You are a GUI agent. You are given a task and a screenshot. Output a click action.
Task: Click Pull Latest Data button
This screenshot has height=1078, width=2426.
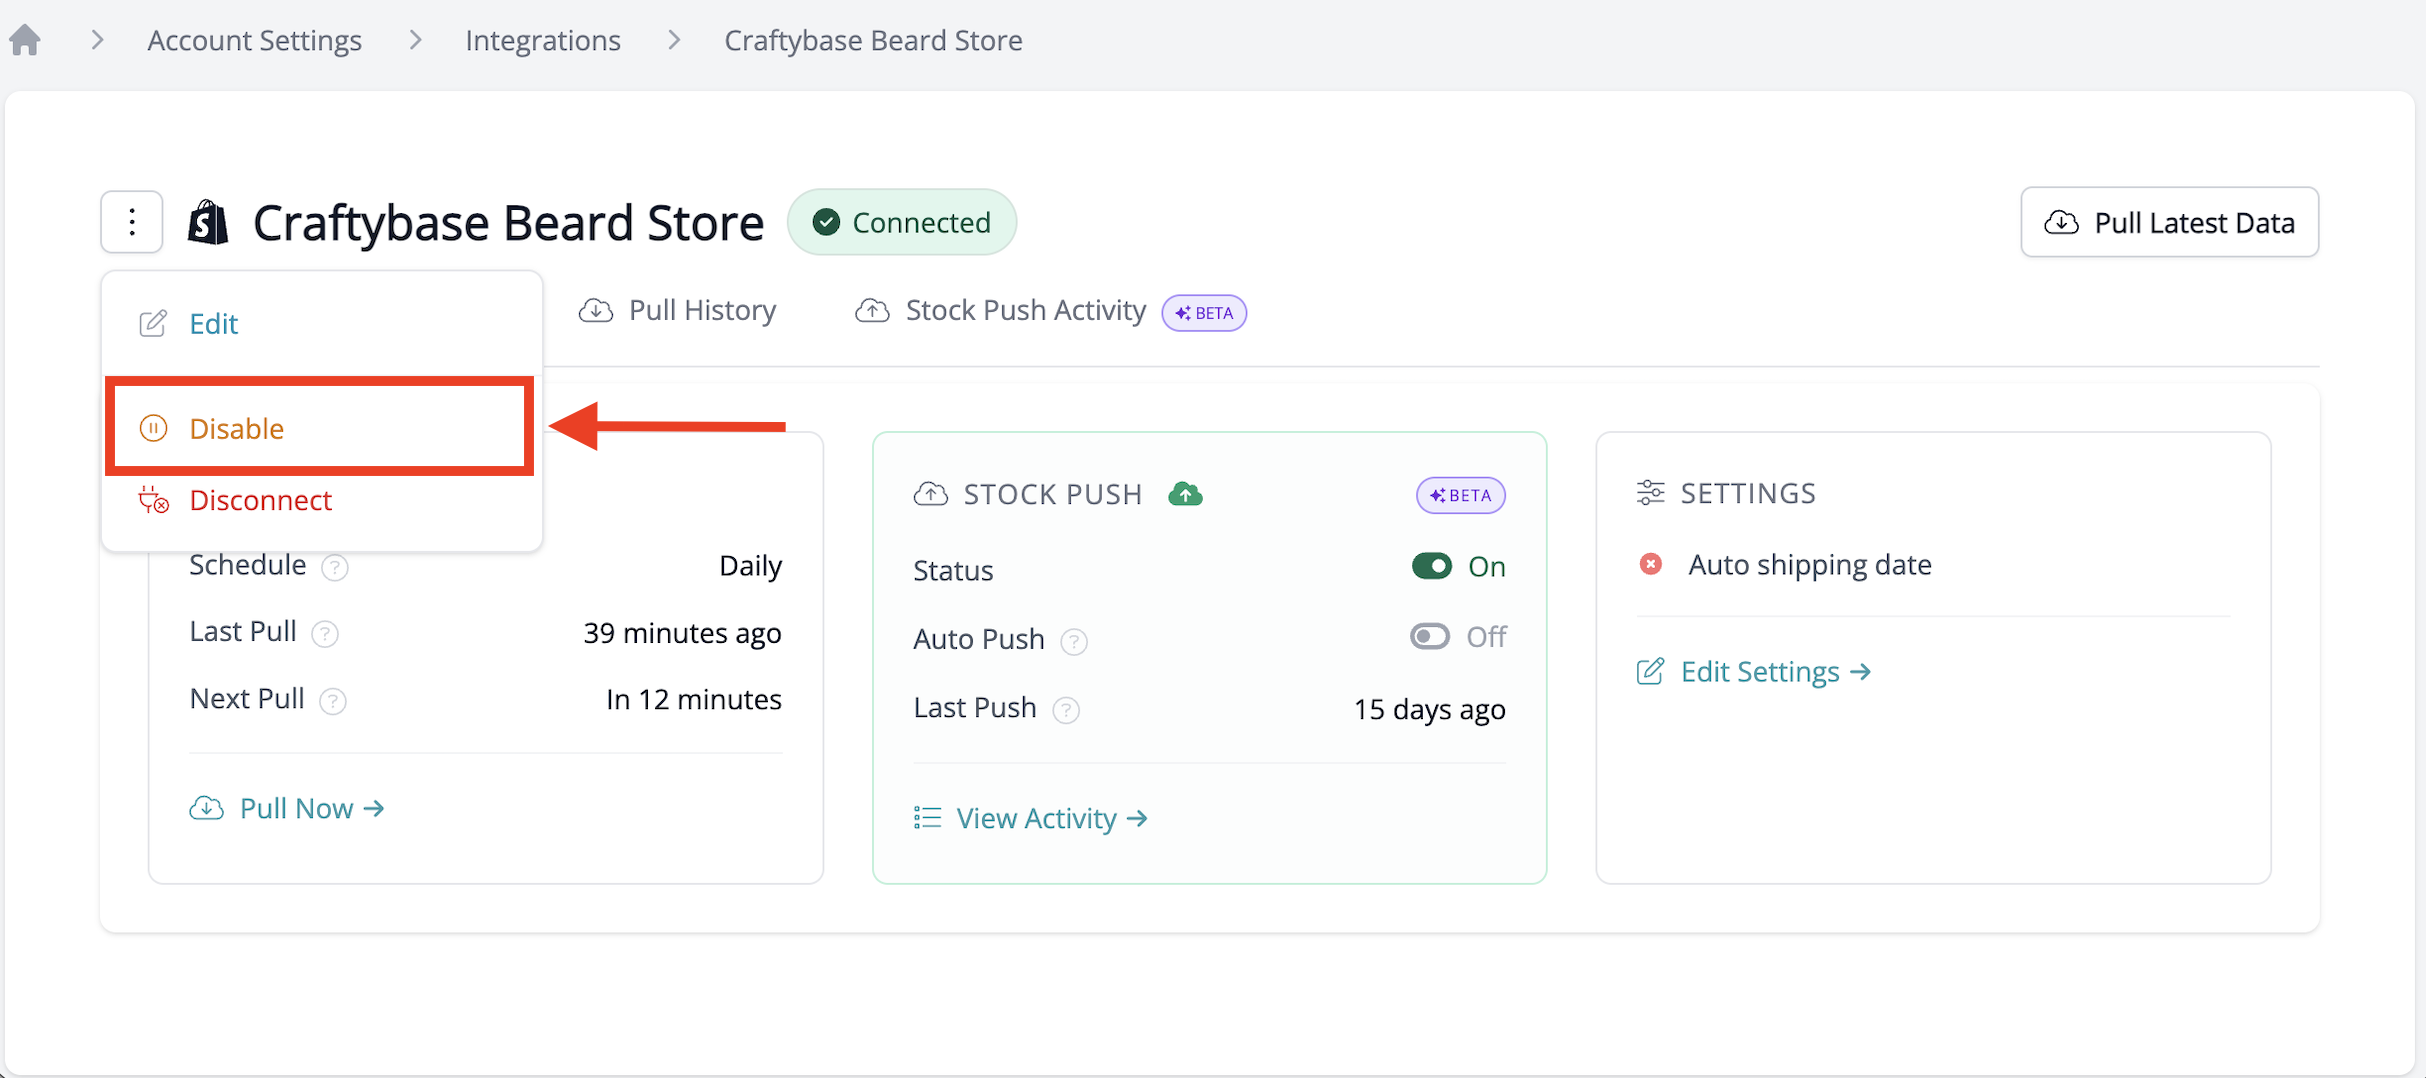(2169, 222)
